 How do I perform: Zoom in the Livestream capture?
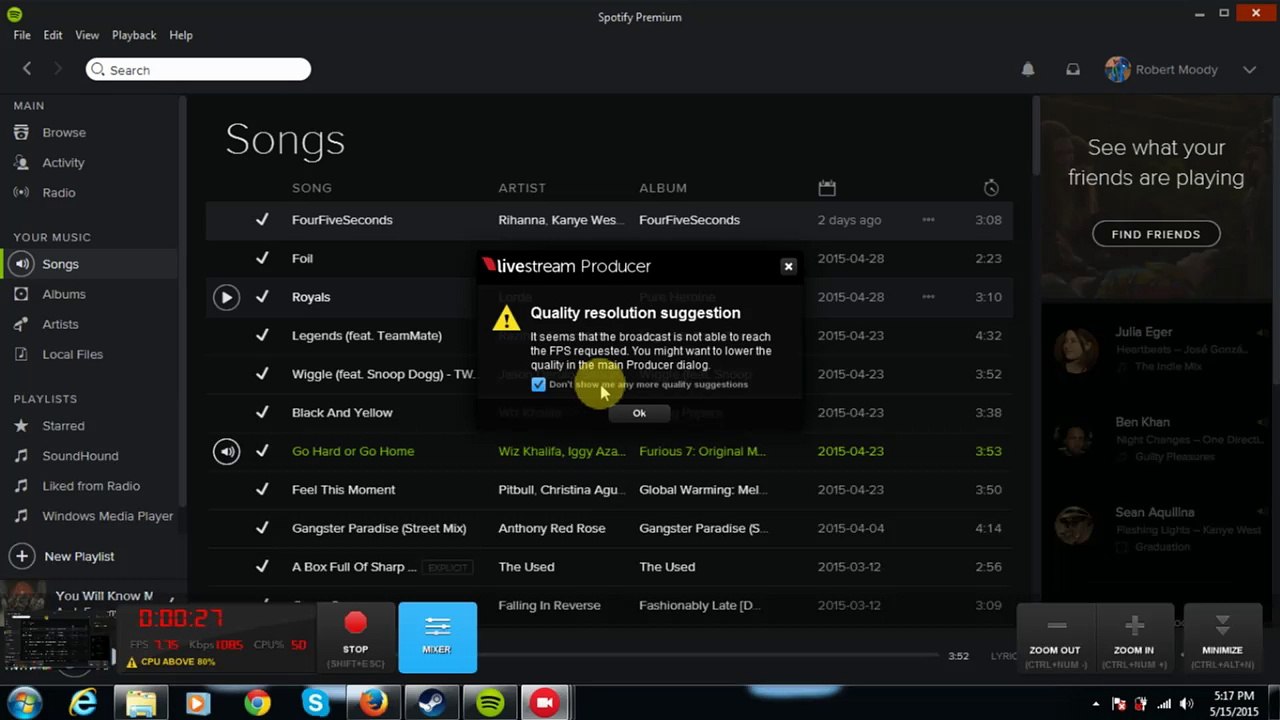(1134, 636)
